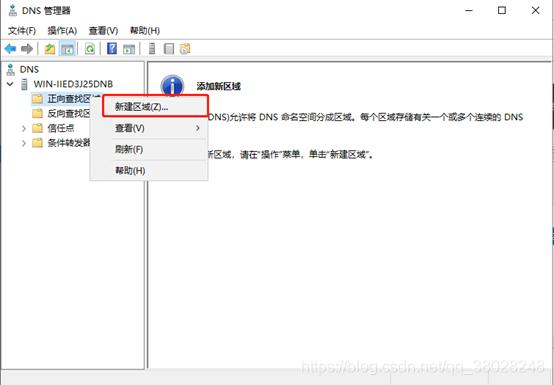Click the folder icon of 反向查找区域
The height and width of the screenshot is (385, 554).
pos(37,113)
